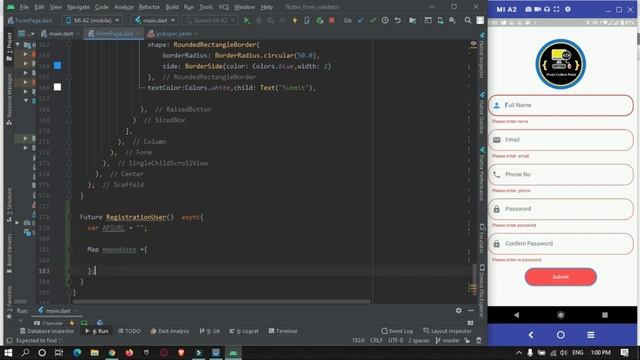Tap the Password field in the app
The image size is (640, 360).
click(561, 209)
